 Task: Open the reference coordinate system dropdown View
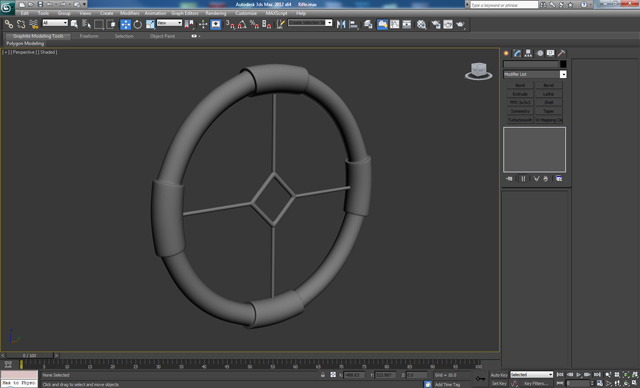[169, 23]
